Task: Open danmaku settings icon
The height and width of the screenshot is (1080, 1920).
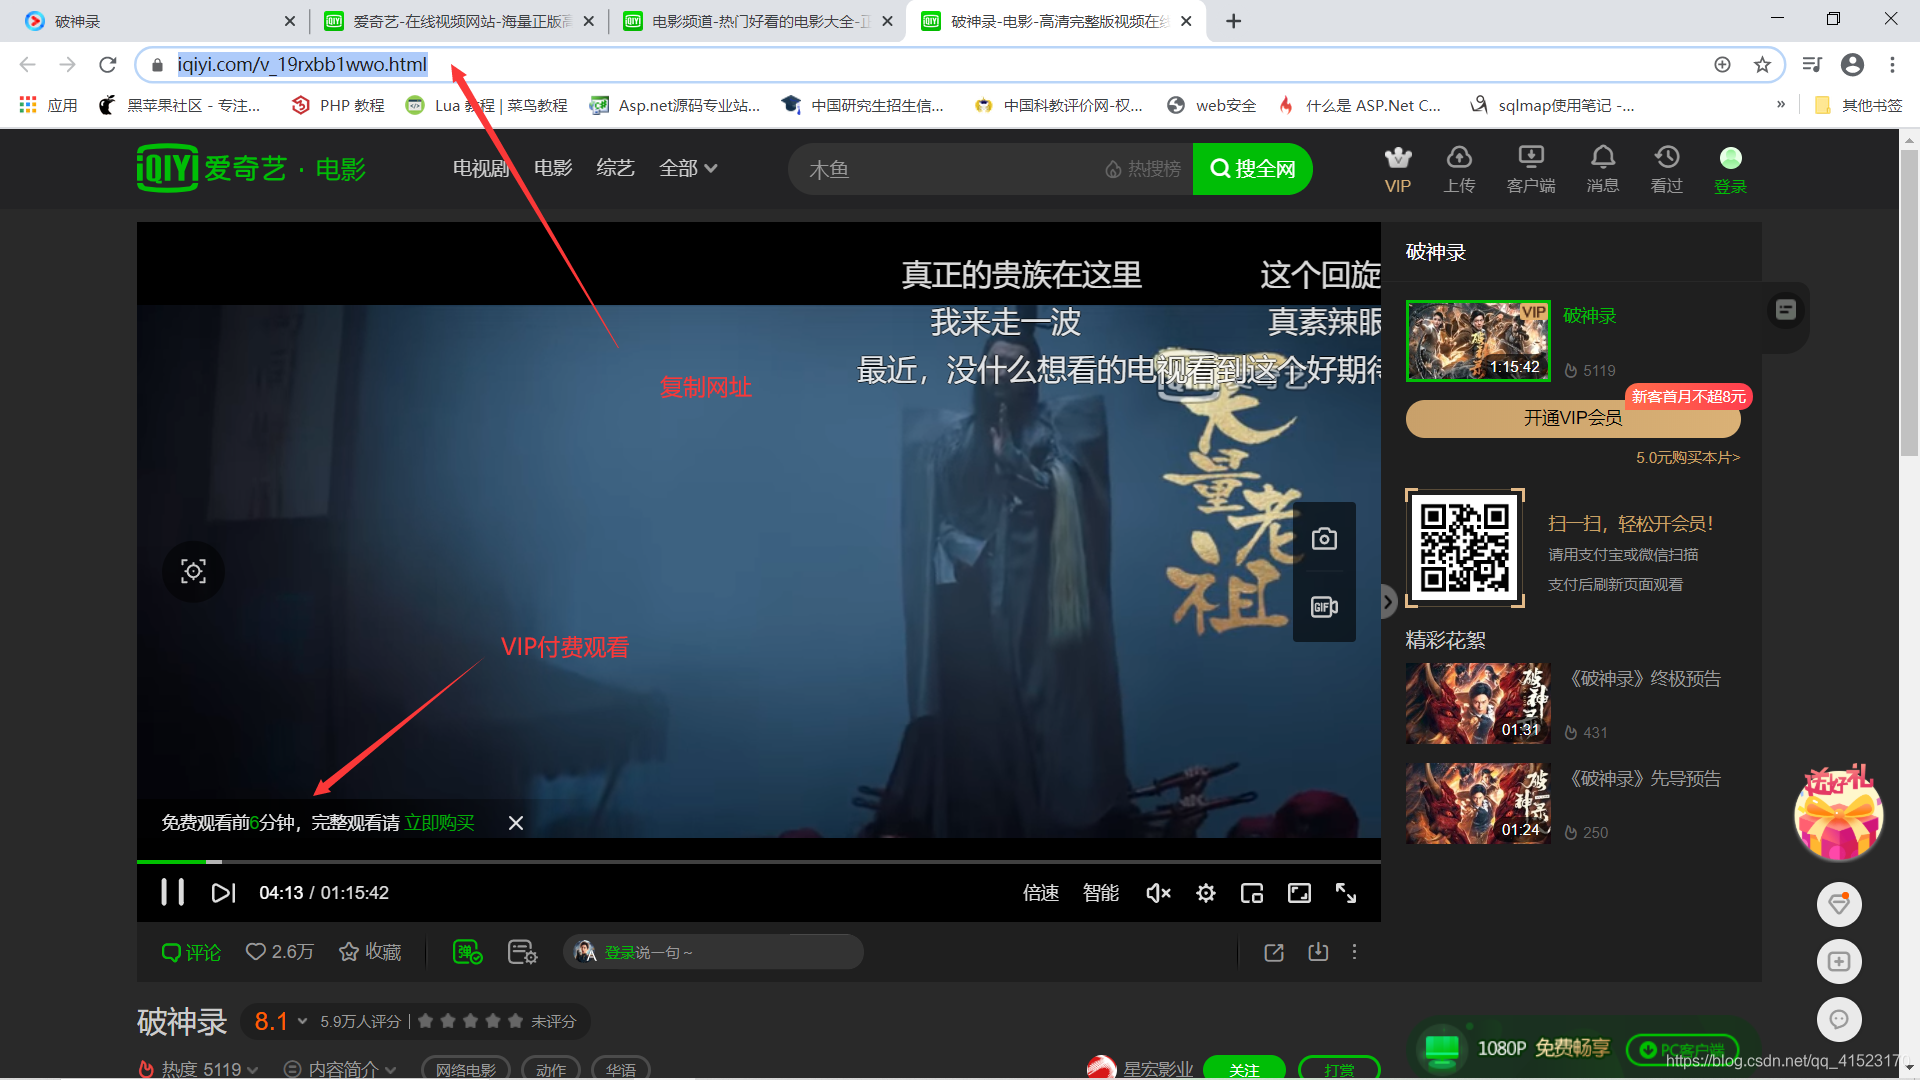Action: (x=522, y=952)
